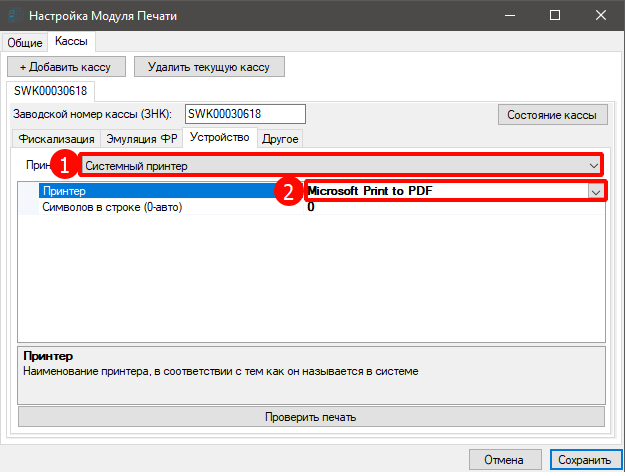The height and width of the screenshot is (472, 625).
Task: Select the Устройство tab
Action: (x=219, y=138)
